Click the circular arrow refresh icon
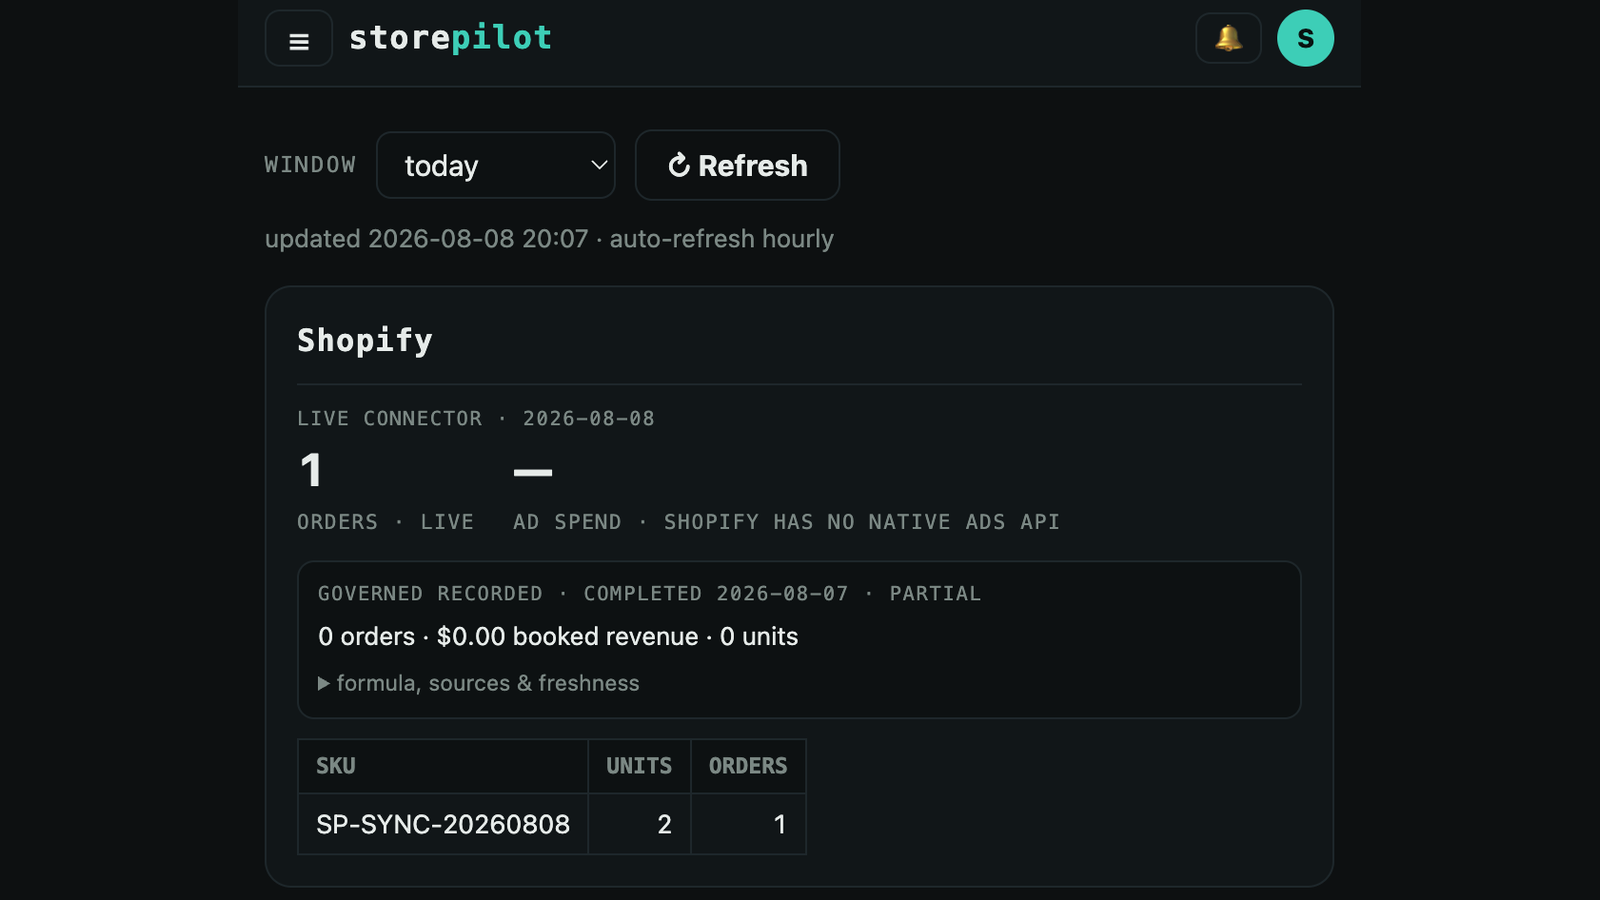Viewport: 1600px width, 900px height. 679,165
